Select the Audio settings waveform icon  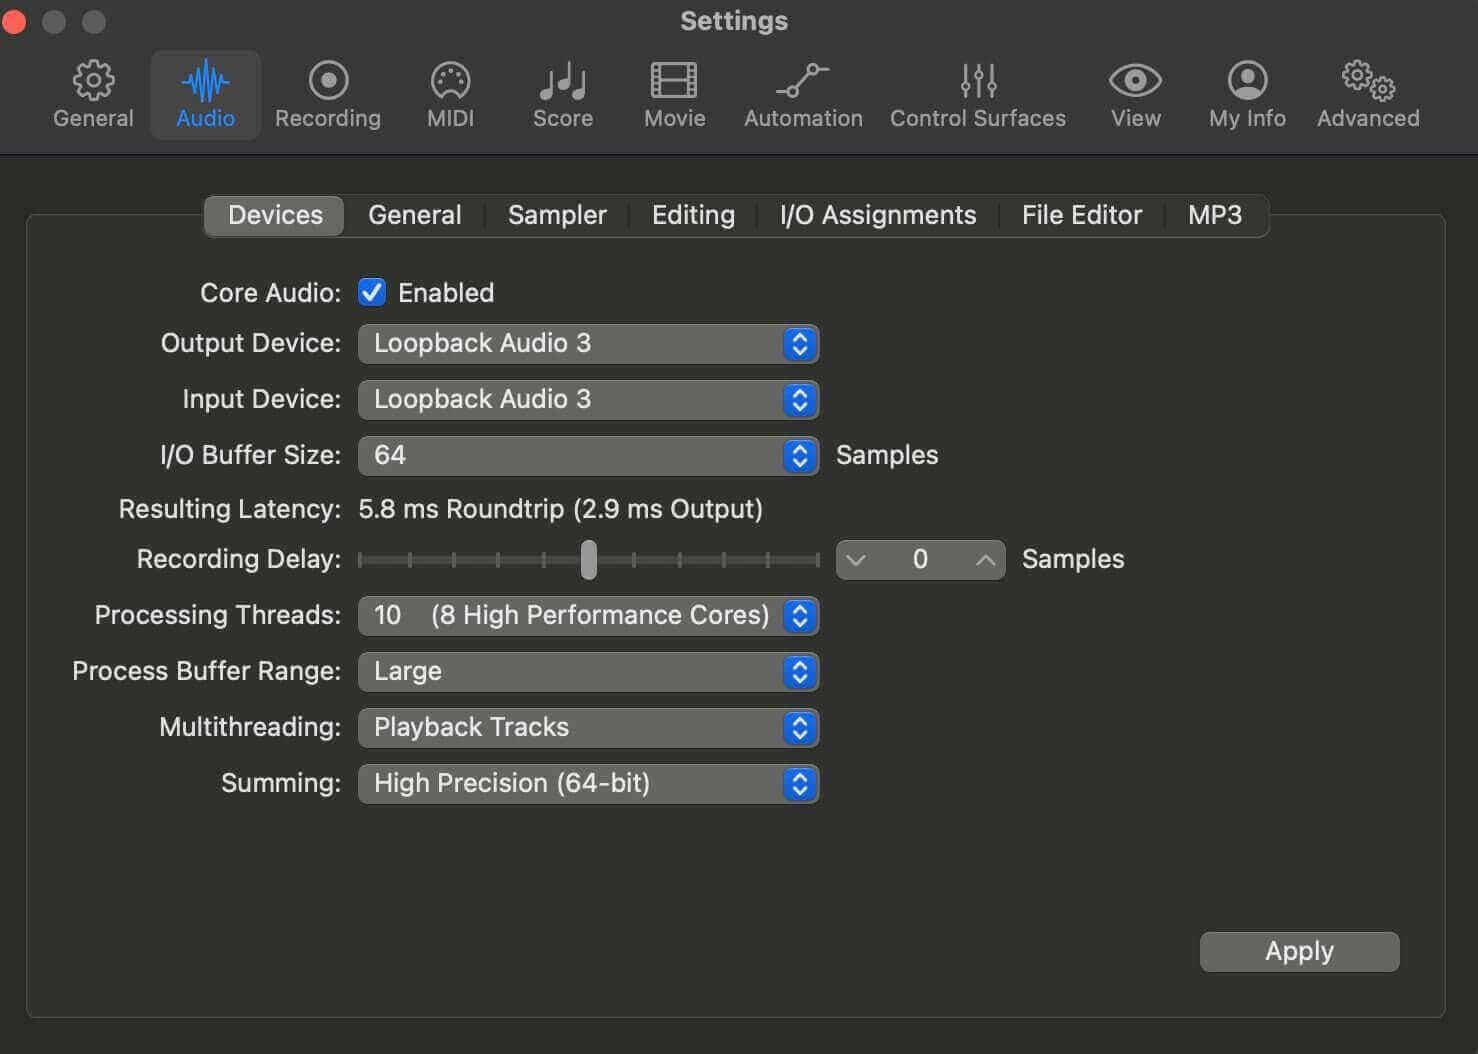205,81
